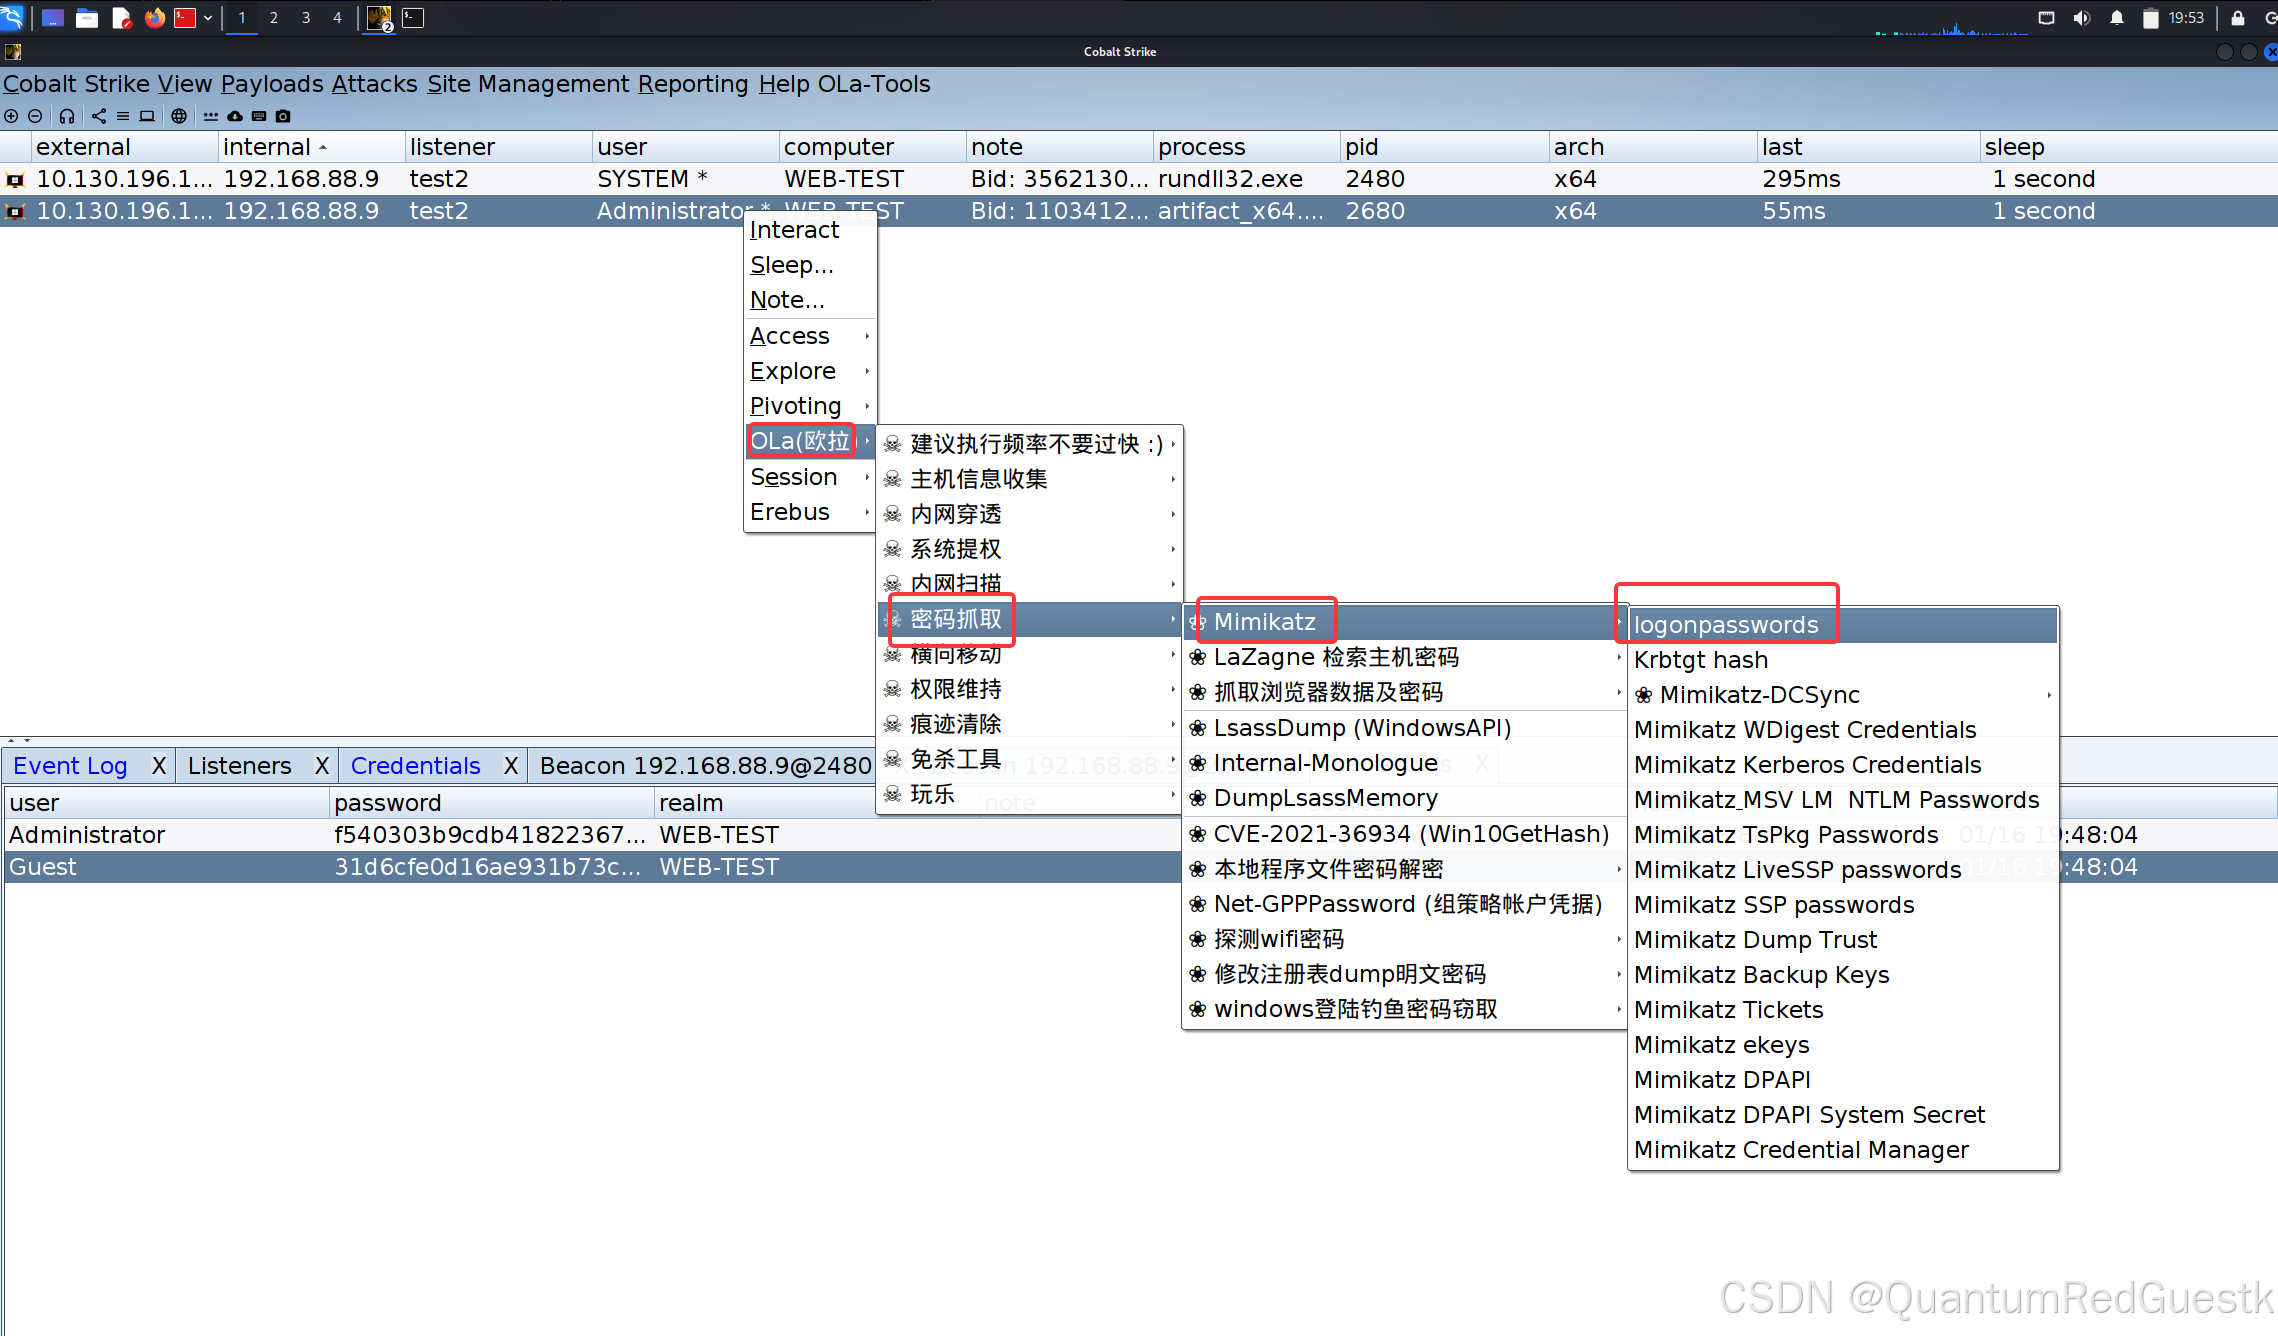Image resolution: width=2278 pixels, height=1336 pixels.
Task: Open listeners via the headphones icon
Action: [67, 116]
